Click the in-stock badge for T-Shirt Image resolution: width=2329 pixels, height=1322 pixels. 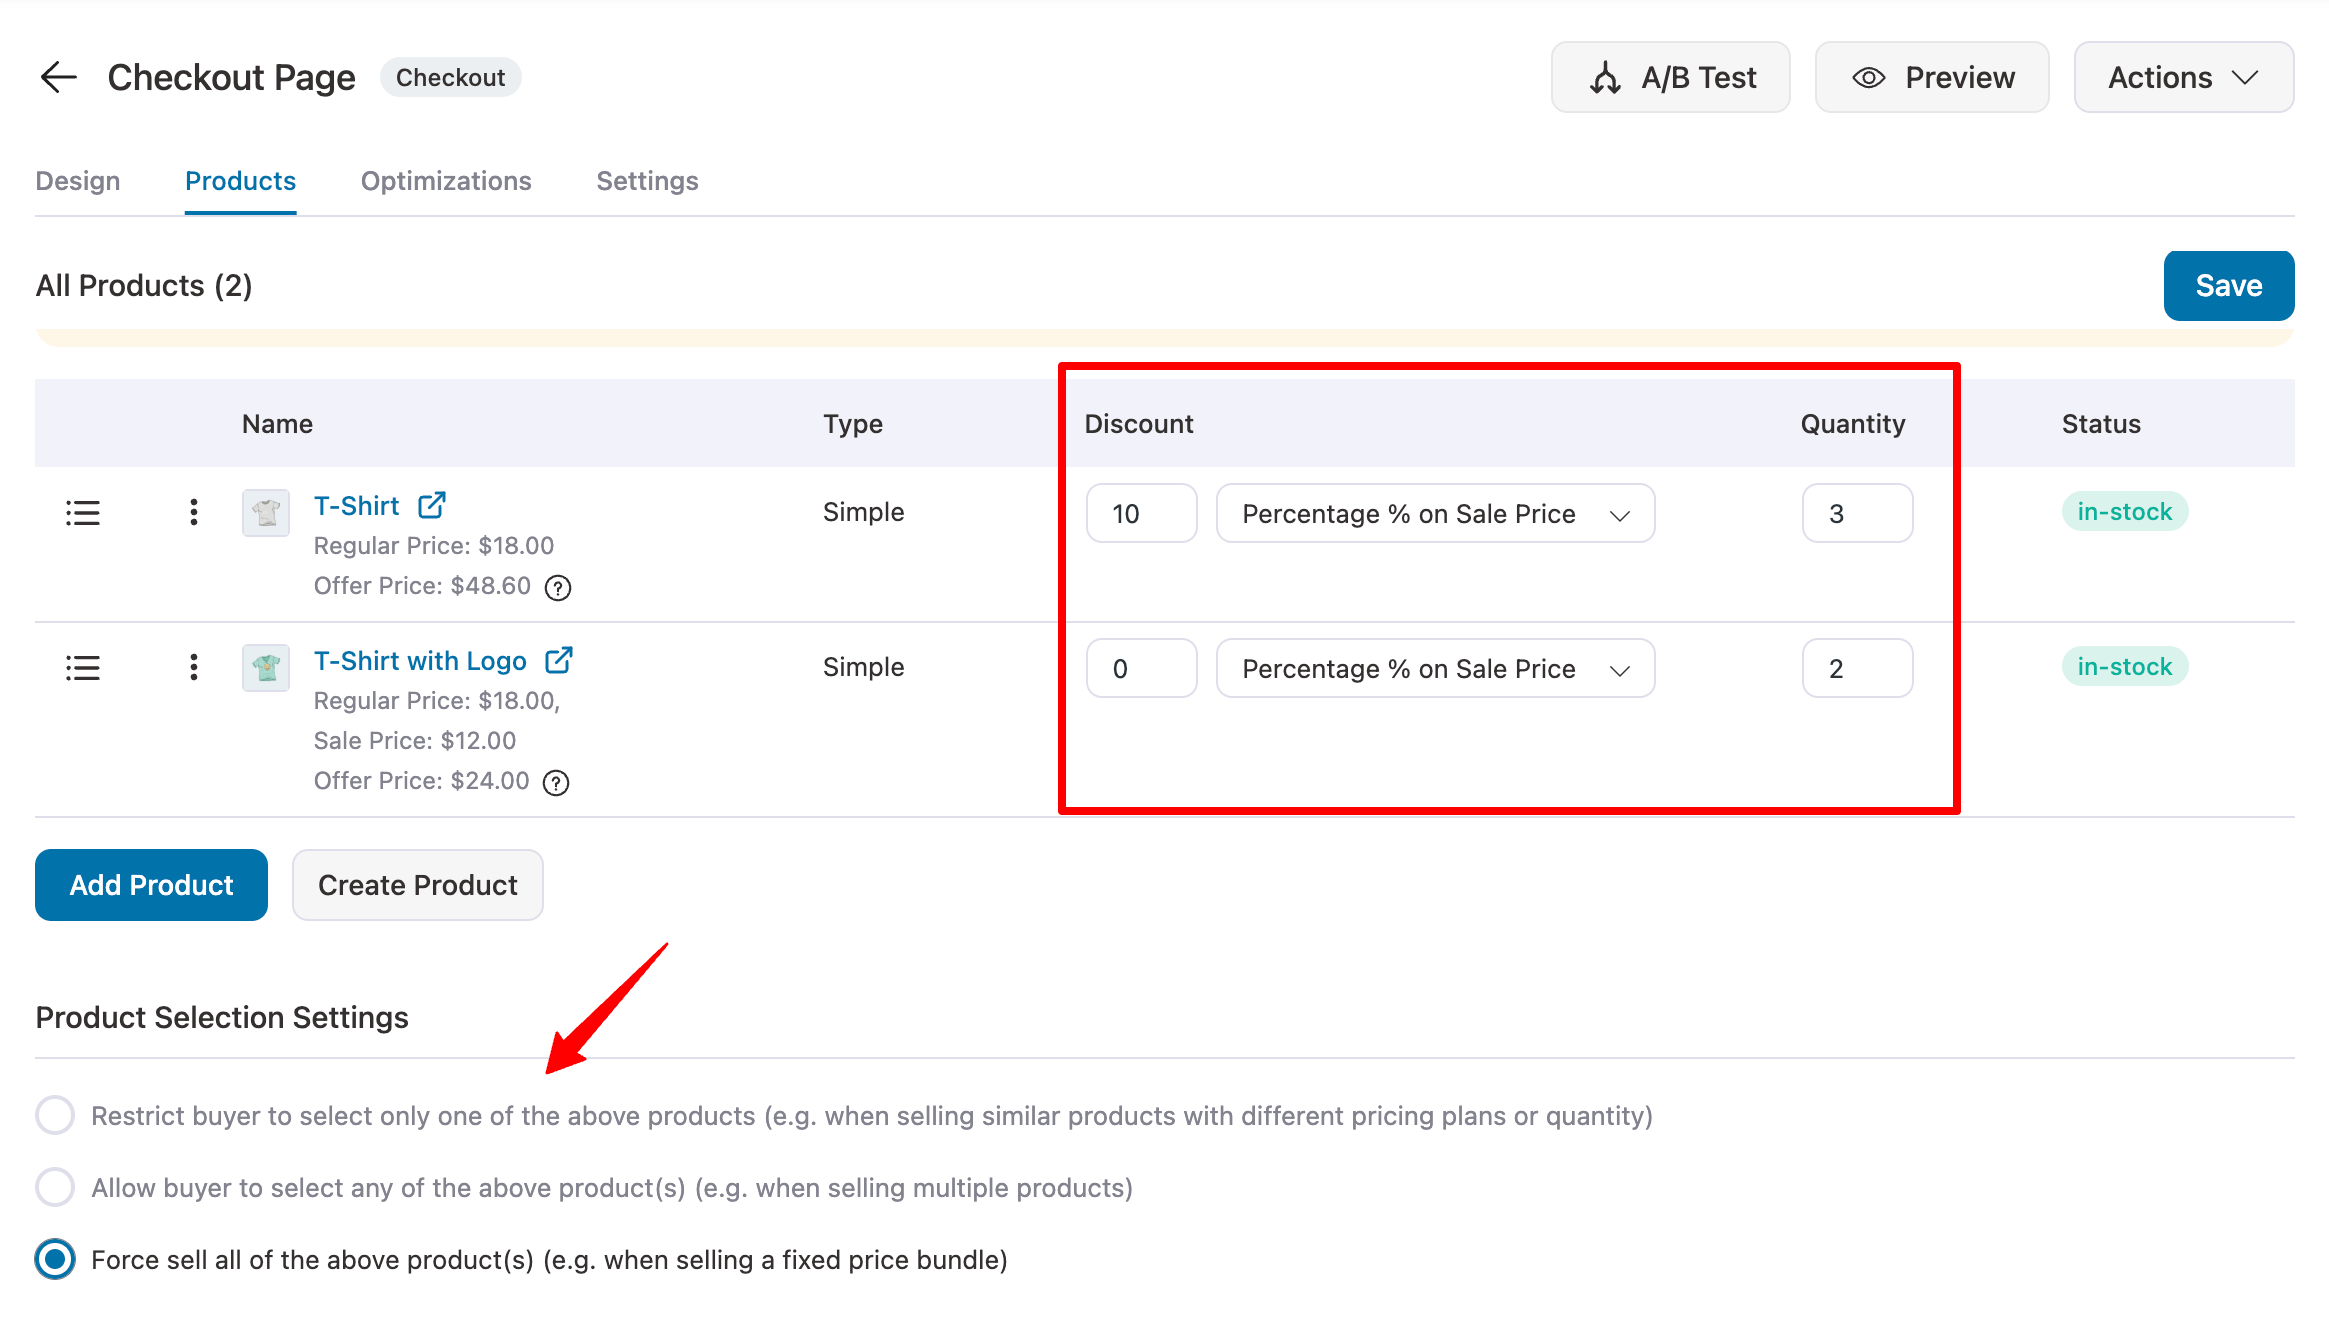coord(2124,511)
